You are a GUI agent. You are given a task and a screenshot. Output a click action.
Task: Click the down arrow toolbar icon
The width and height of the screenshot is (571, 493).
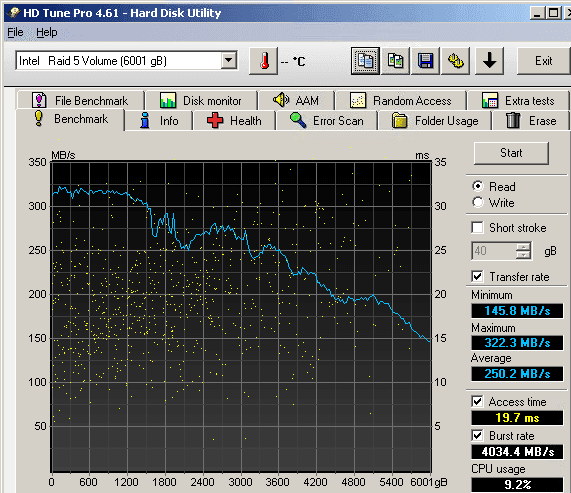[489, 61]
